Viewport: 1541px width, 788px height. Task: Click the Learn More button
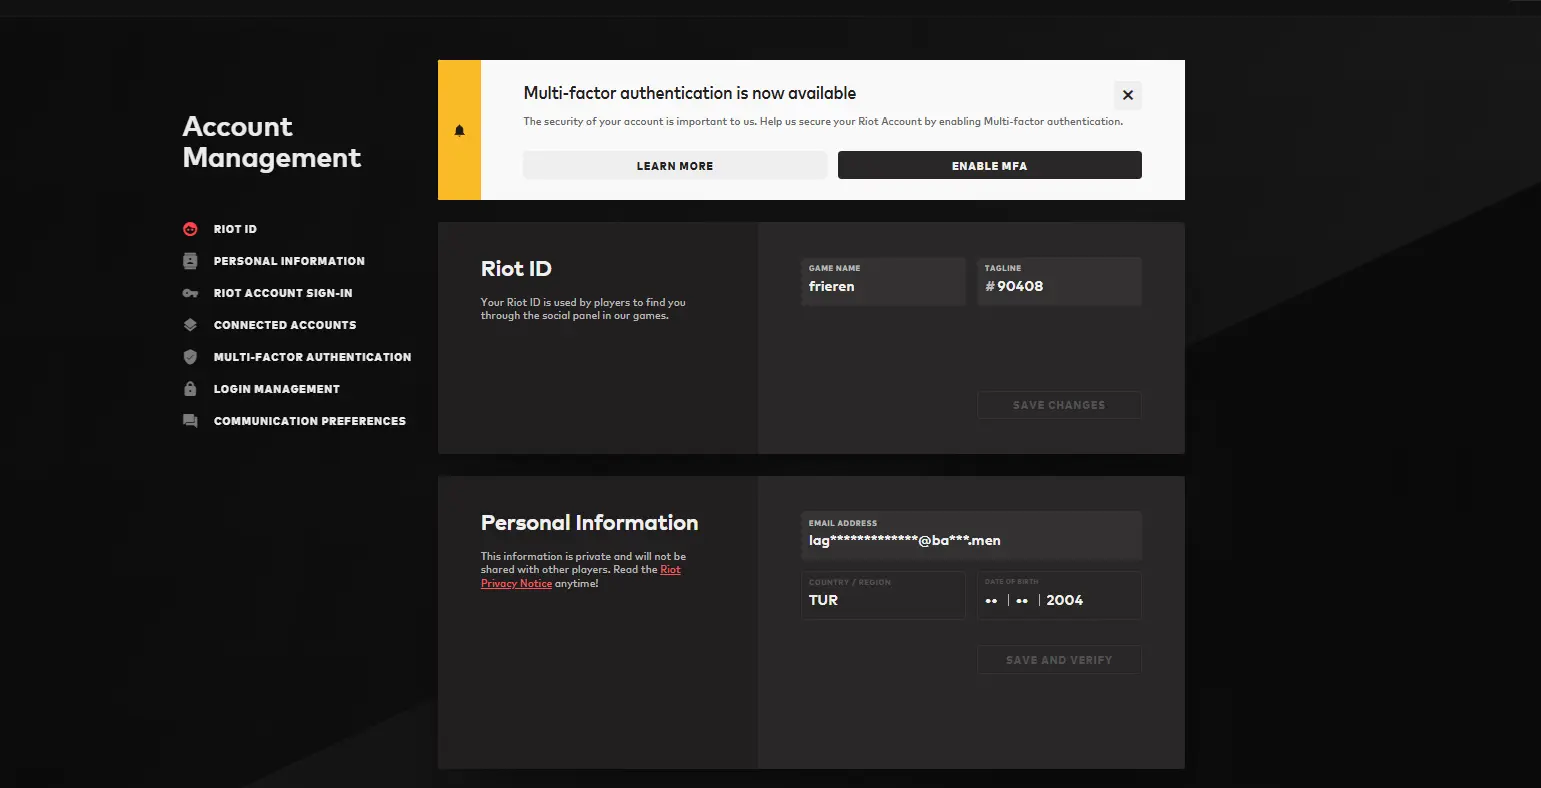pos(675,166)
